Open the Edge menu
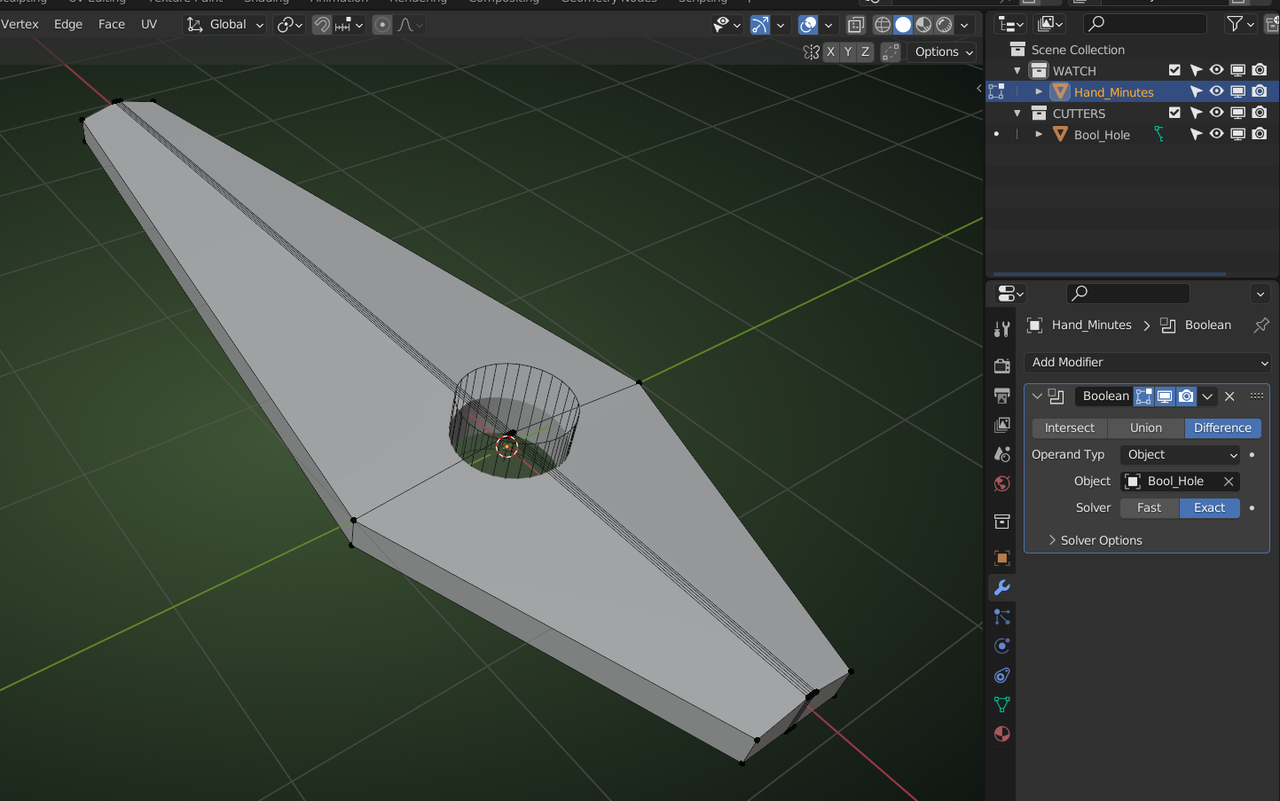Screen dimensions: 1280x801 pyautogui.click(x=68, y=24)
